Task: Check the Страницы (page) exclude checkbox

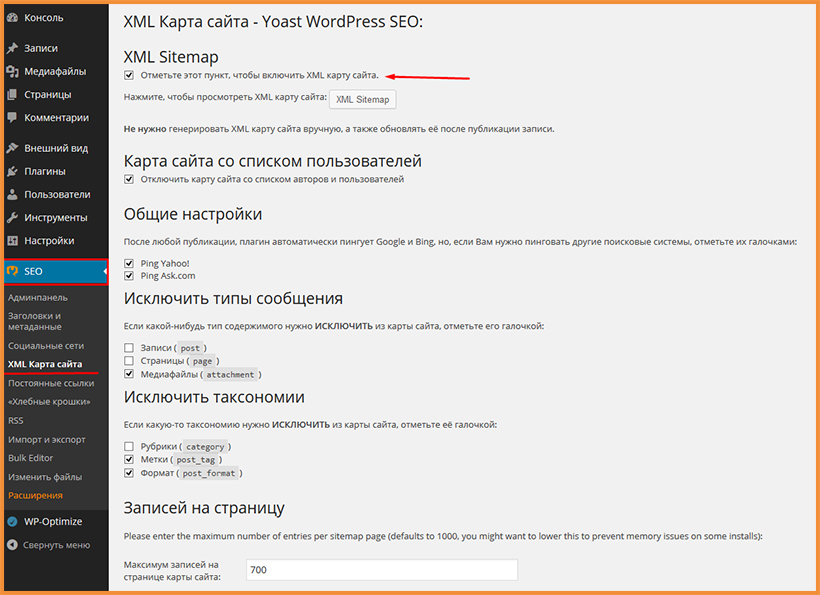Action: click(129, 361)
